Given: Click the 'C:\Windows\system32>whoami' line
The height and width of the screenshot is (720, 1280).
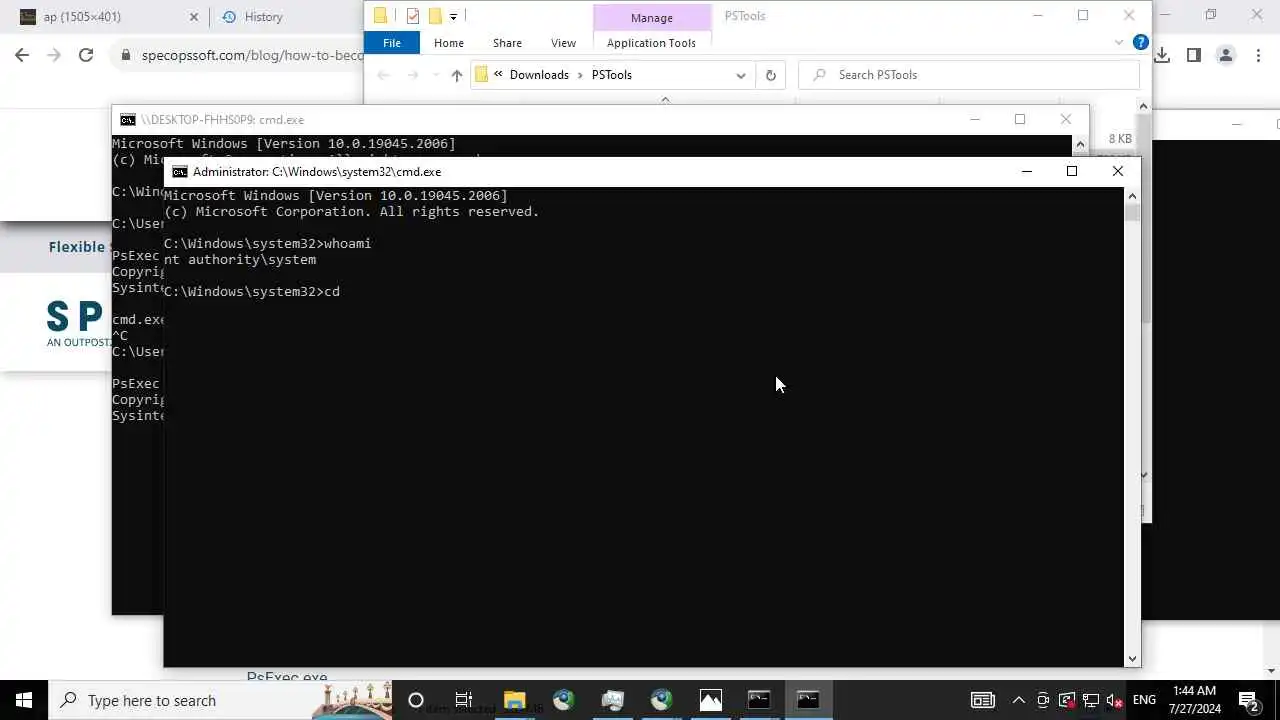Looking at the screenshot, I should tap(268, 244).
